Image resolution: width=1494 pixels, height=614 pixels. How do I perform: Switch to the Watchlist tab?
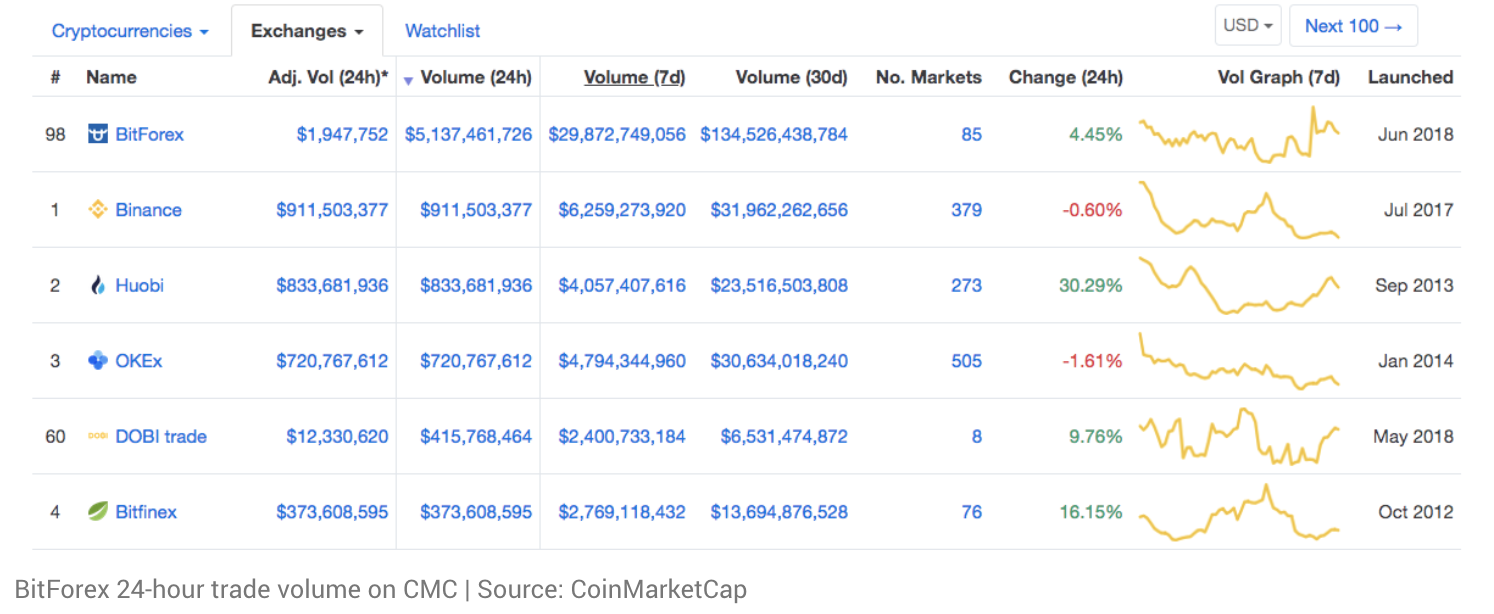pos(442,31)
